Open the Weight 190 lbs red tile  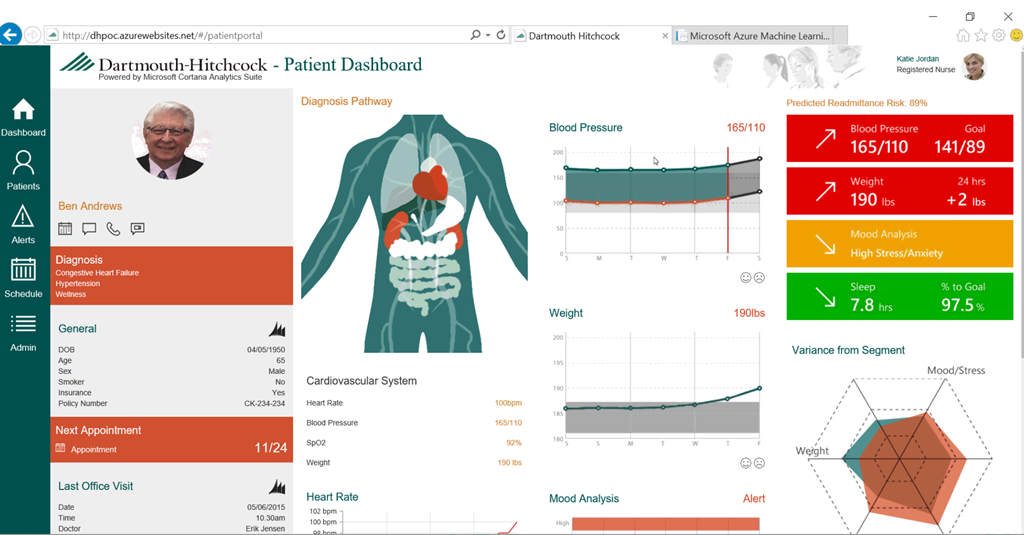click(900, 191)
